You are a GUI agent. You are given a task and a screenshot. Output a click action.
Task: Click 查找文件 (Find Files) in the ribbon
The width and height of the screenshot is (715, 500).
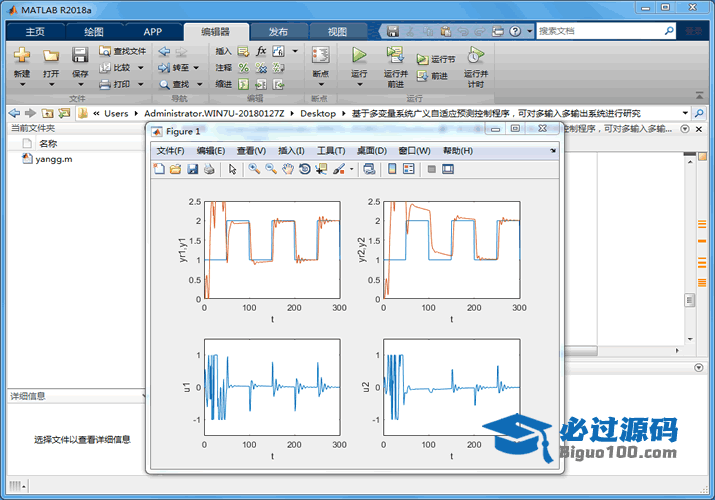click(123, 51)
